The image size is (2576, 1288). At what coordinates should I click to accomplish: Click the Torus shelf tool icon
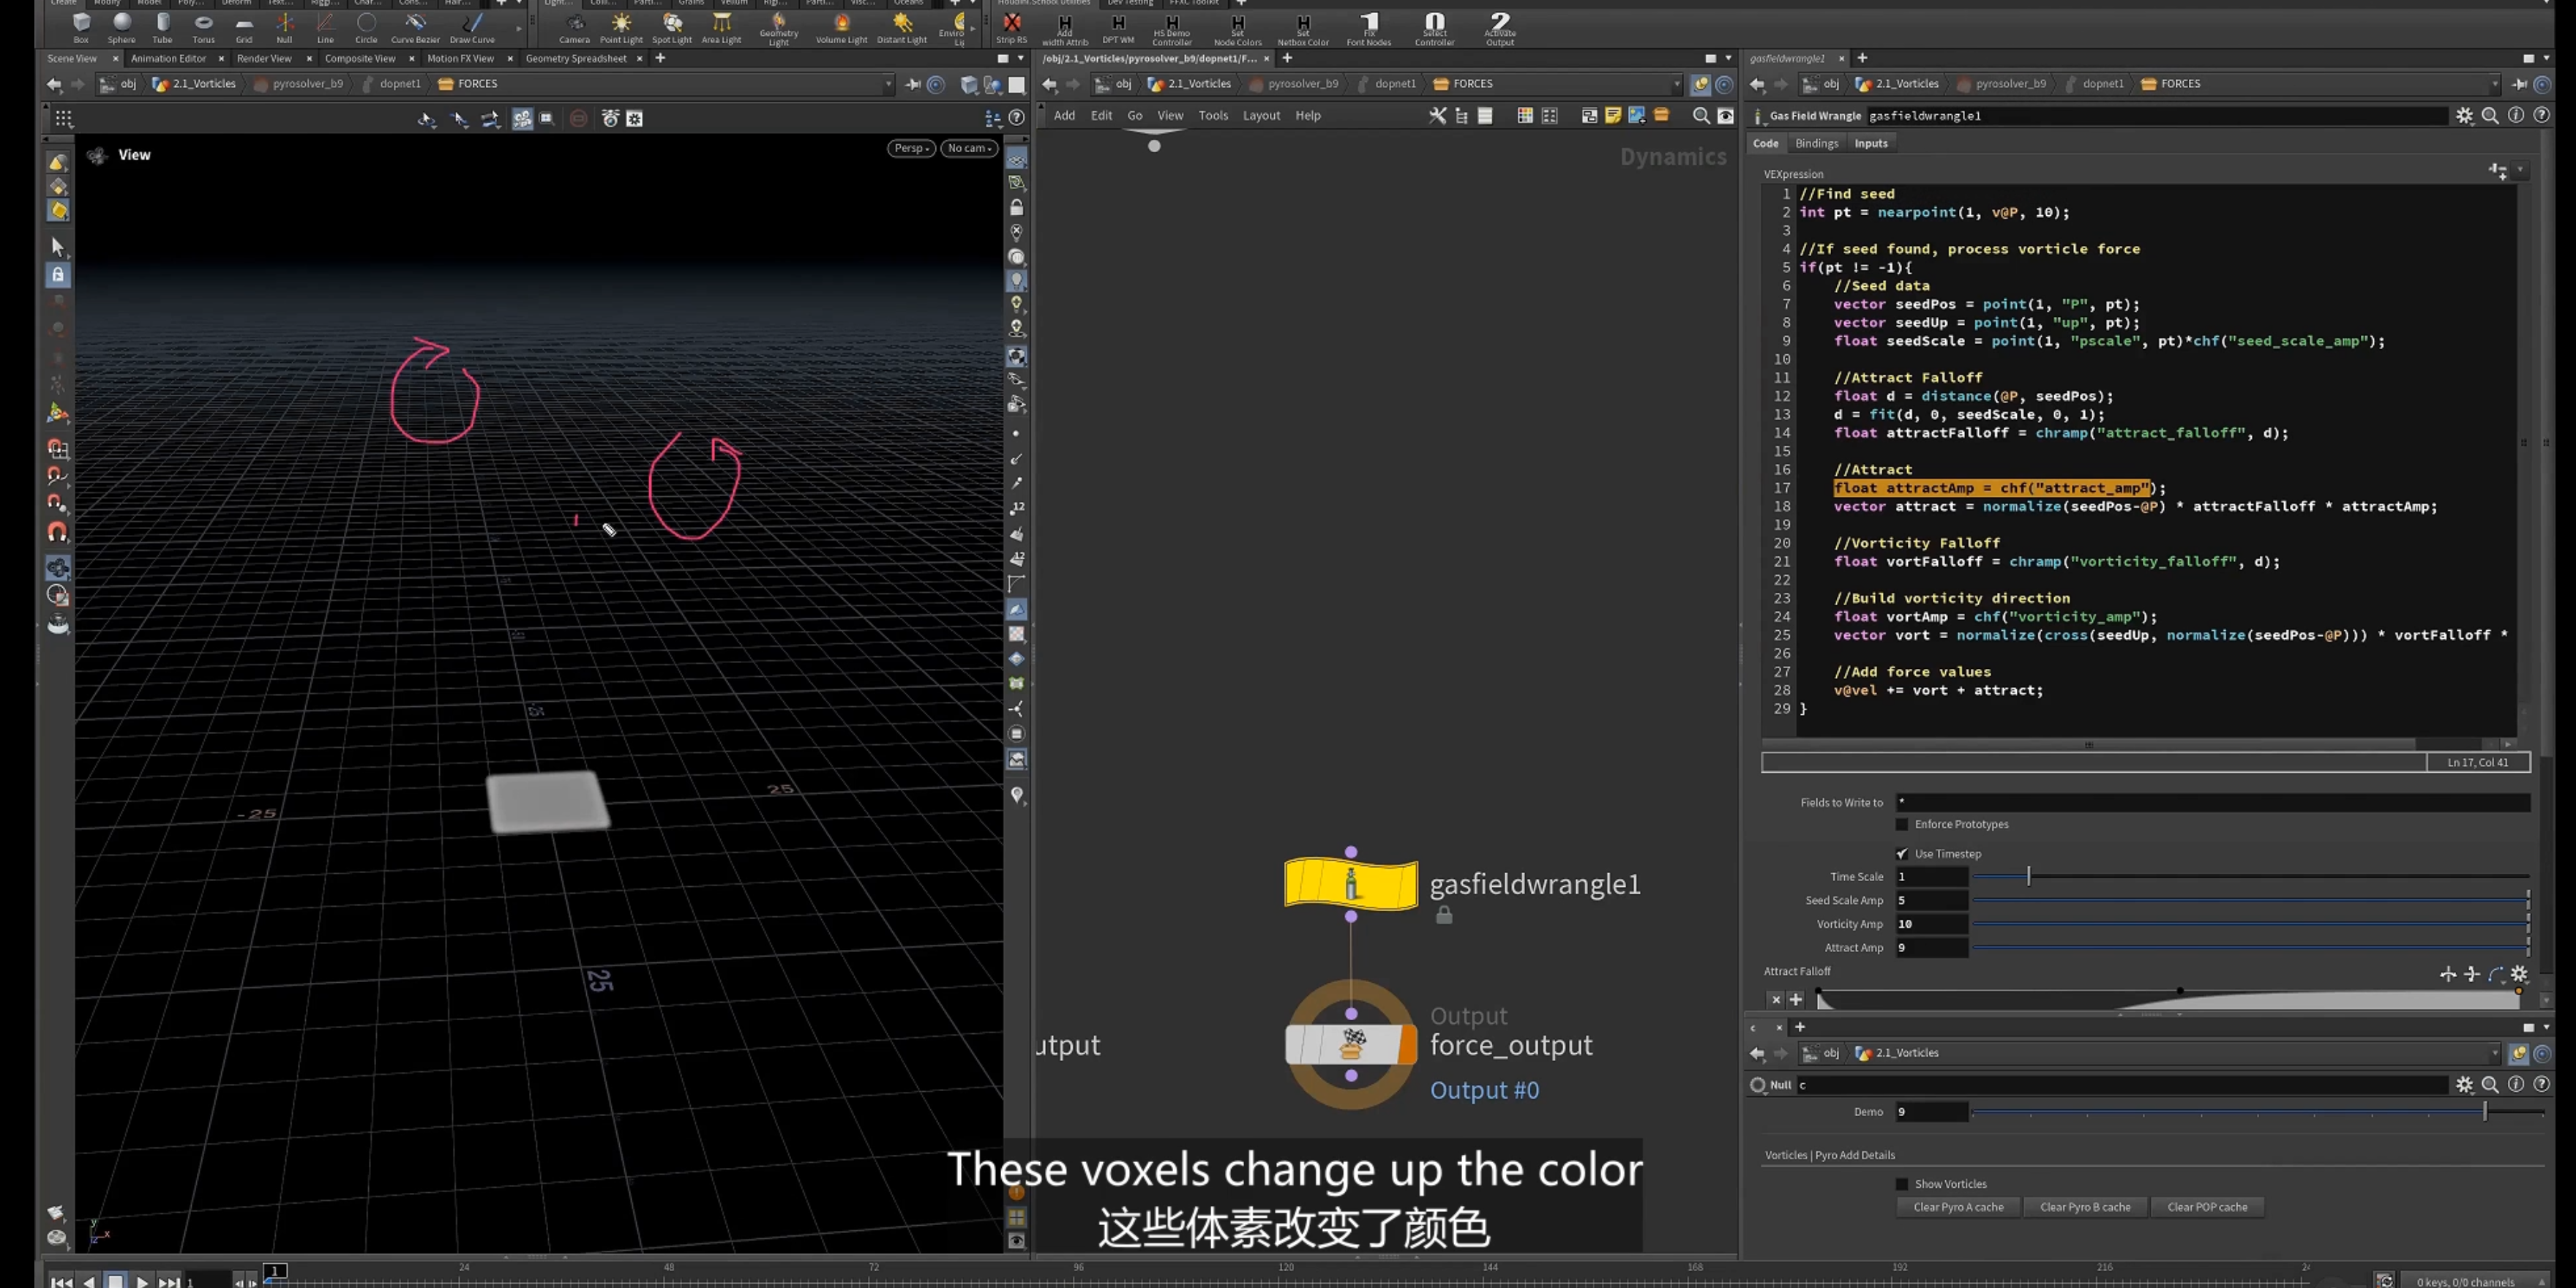tap(203, 28)
